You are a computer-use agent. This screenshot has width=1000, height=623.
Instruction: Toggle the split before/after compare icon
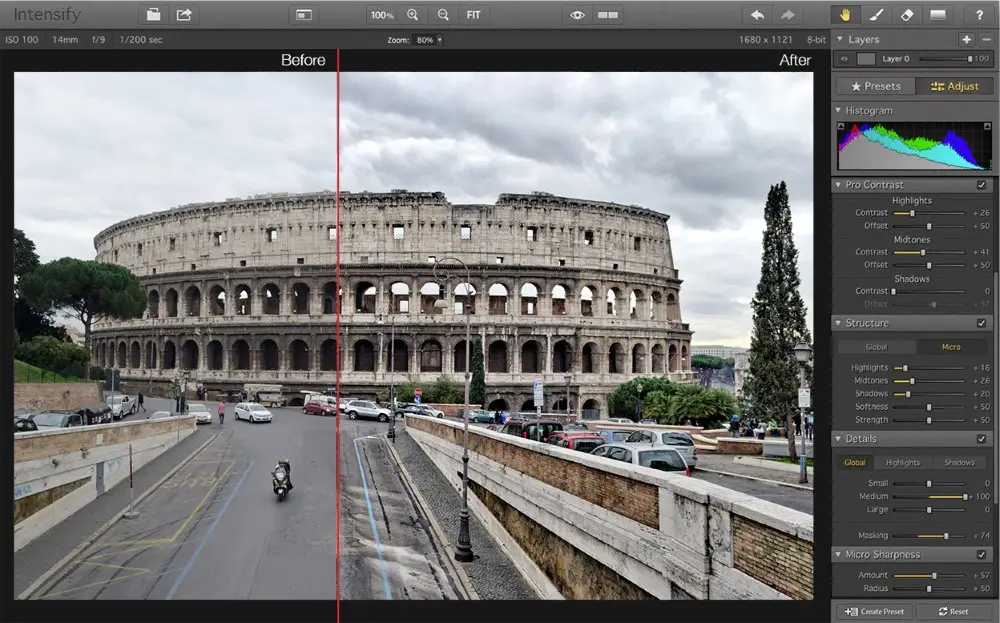coord(608,15)
